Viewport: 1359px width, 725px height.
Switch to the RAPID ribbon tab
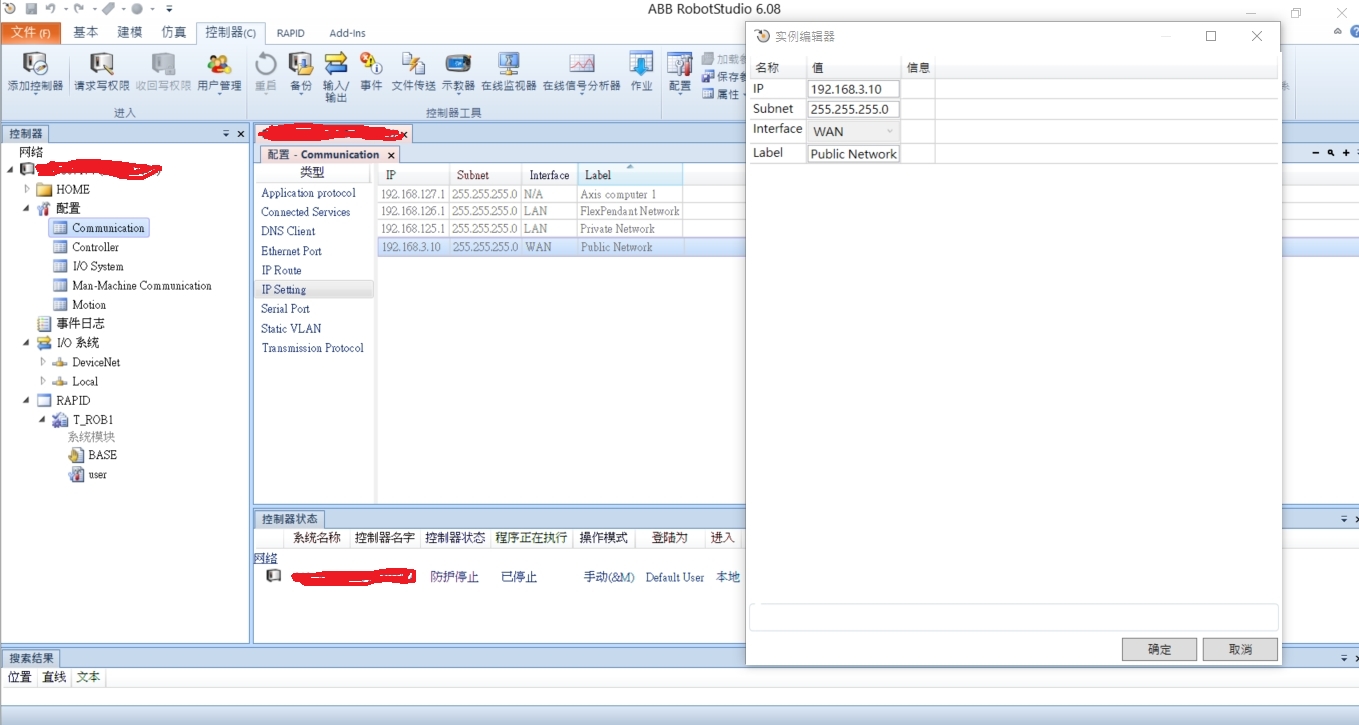[290, 33]
